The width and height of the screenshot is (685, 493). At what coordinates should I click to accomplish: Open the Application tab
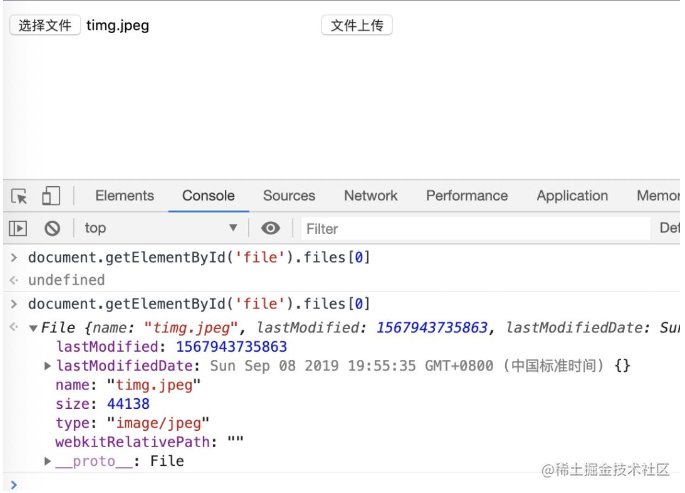coord(572,196)
